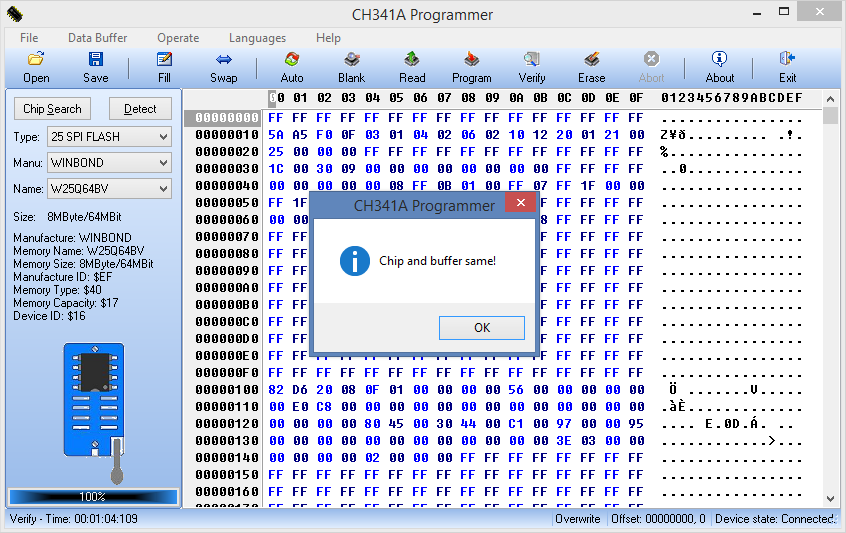Viewport: 846px width, 533px height.
Task: Click the ASCII column header 0123456789ABCDEF
Action: coord(732,98)
